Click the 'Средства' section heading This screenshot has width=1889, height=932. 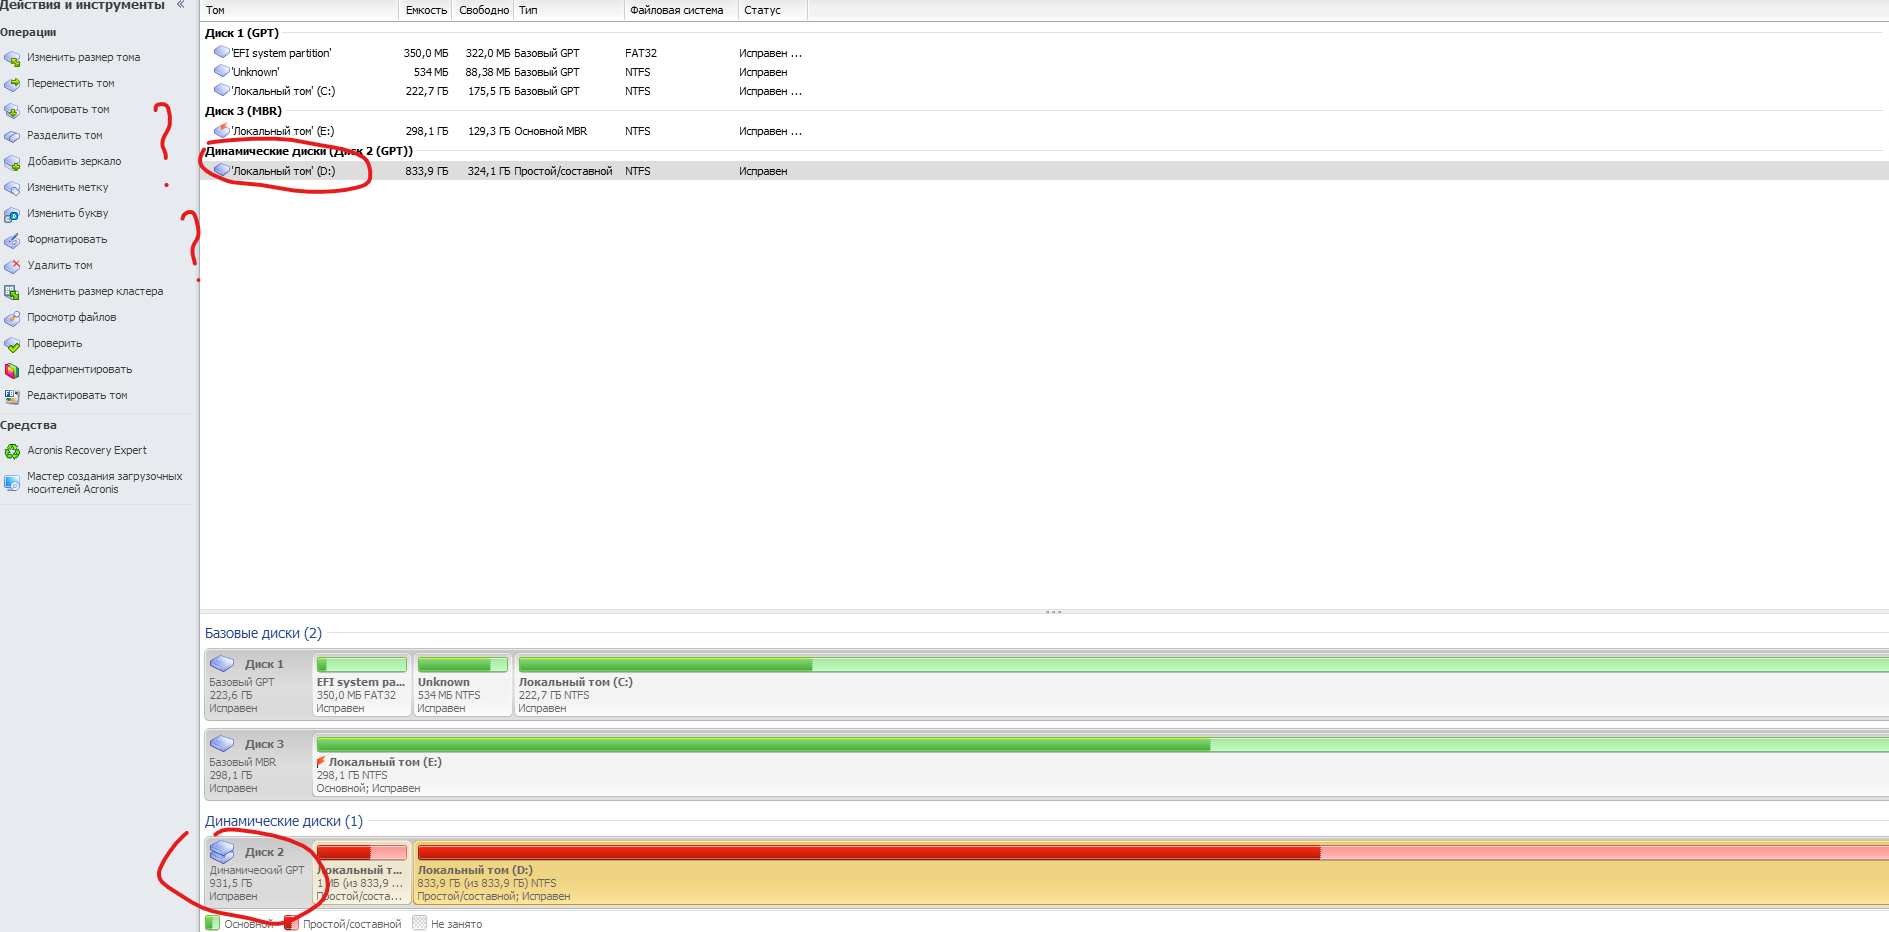point(28,425)
